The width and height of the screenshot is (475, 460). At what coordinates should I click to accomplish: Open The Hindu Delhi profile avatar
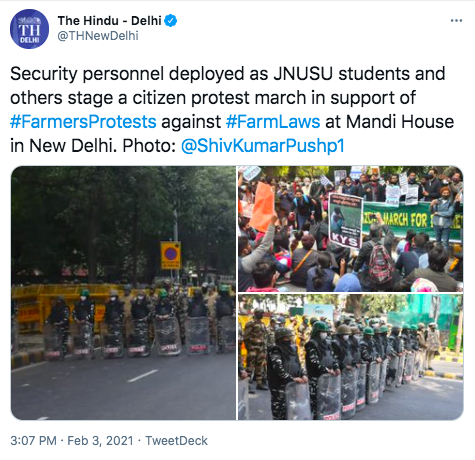tap(29, 29)
